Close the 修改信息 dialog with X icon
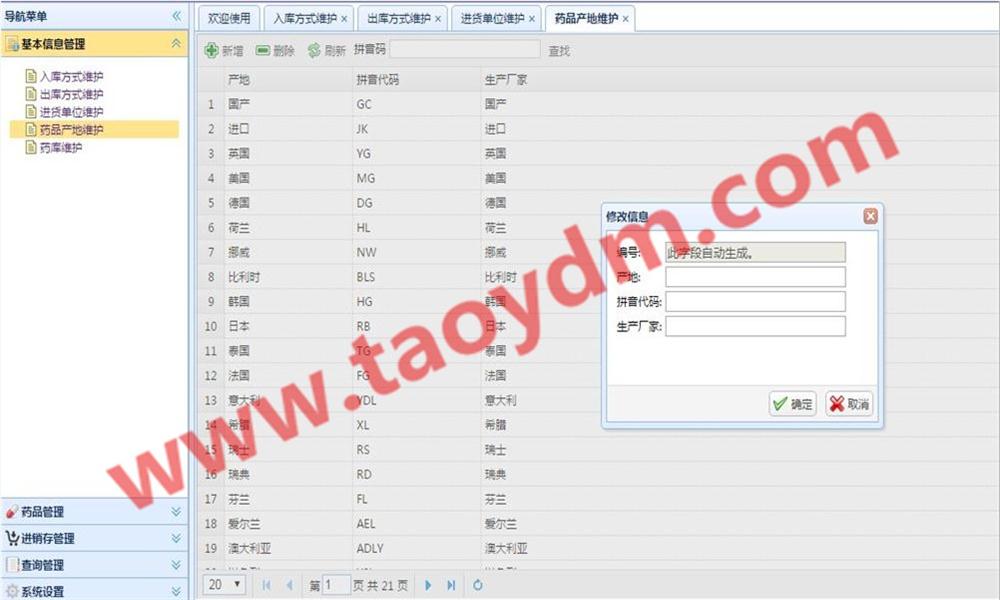The image size is (1000, 600). tap(870, 216)
